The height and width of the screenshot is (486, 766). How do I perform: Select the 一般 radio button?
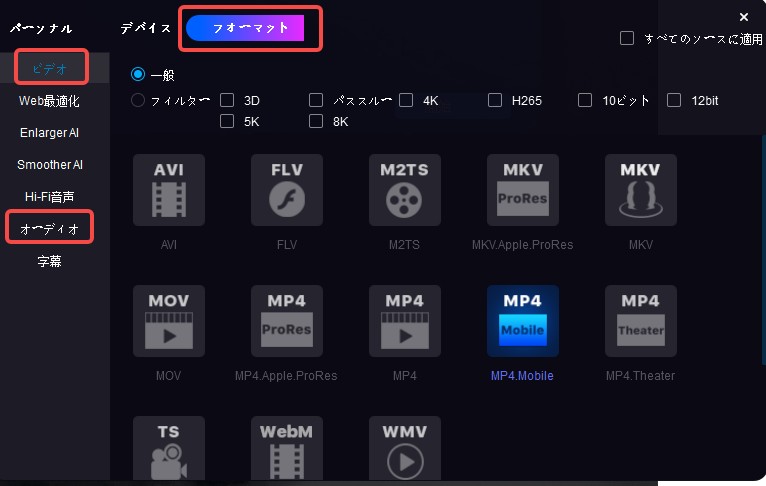coord(138,74)
